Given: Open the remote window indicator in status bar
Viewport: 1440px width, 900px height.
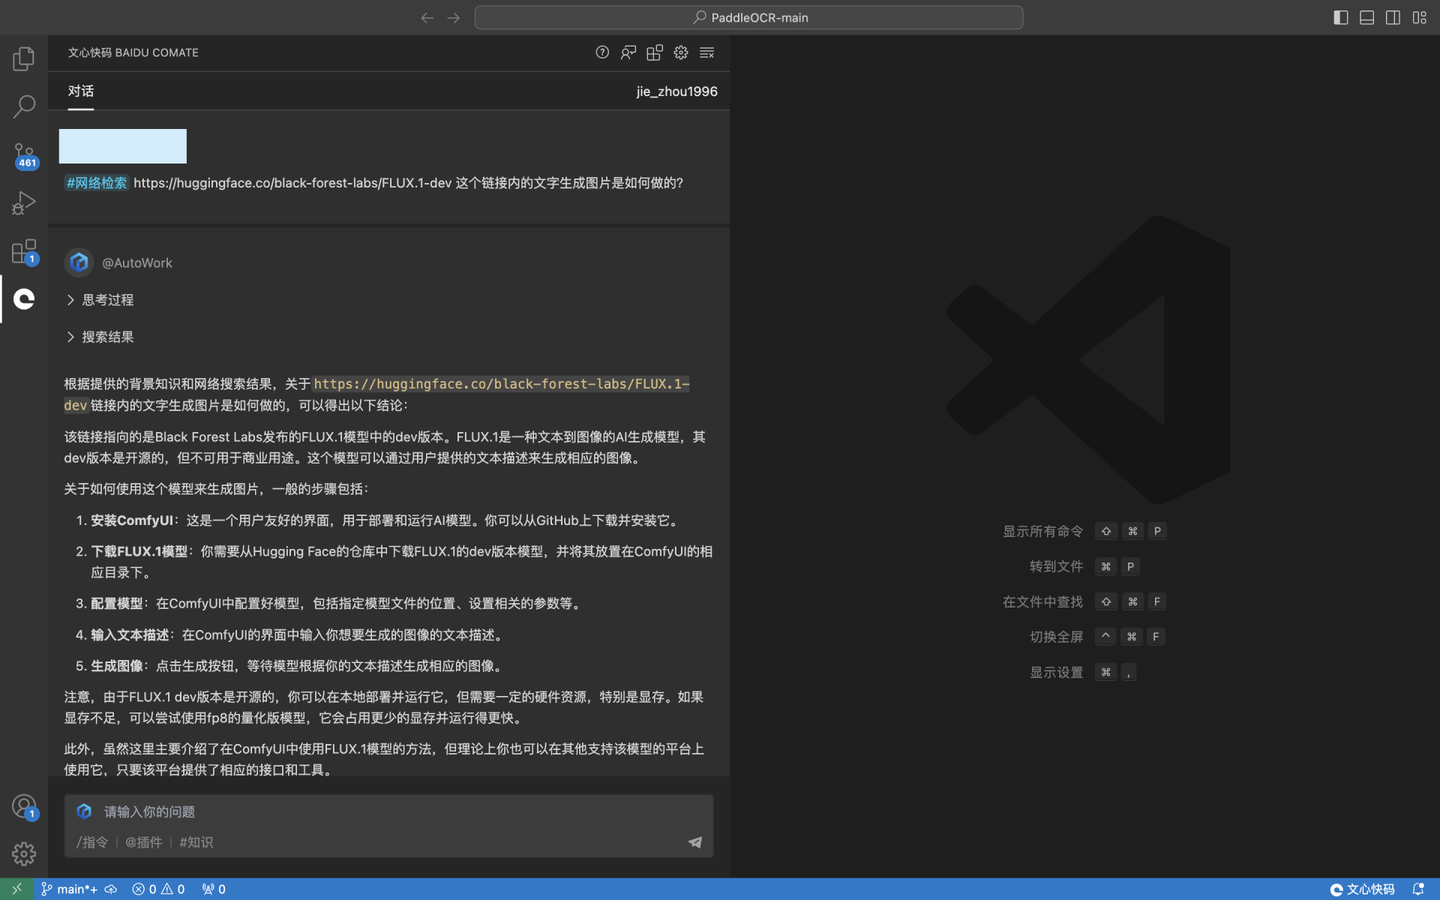Looking at the screenshot, I should (x=17, y=889).
